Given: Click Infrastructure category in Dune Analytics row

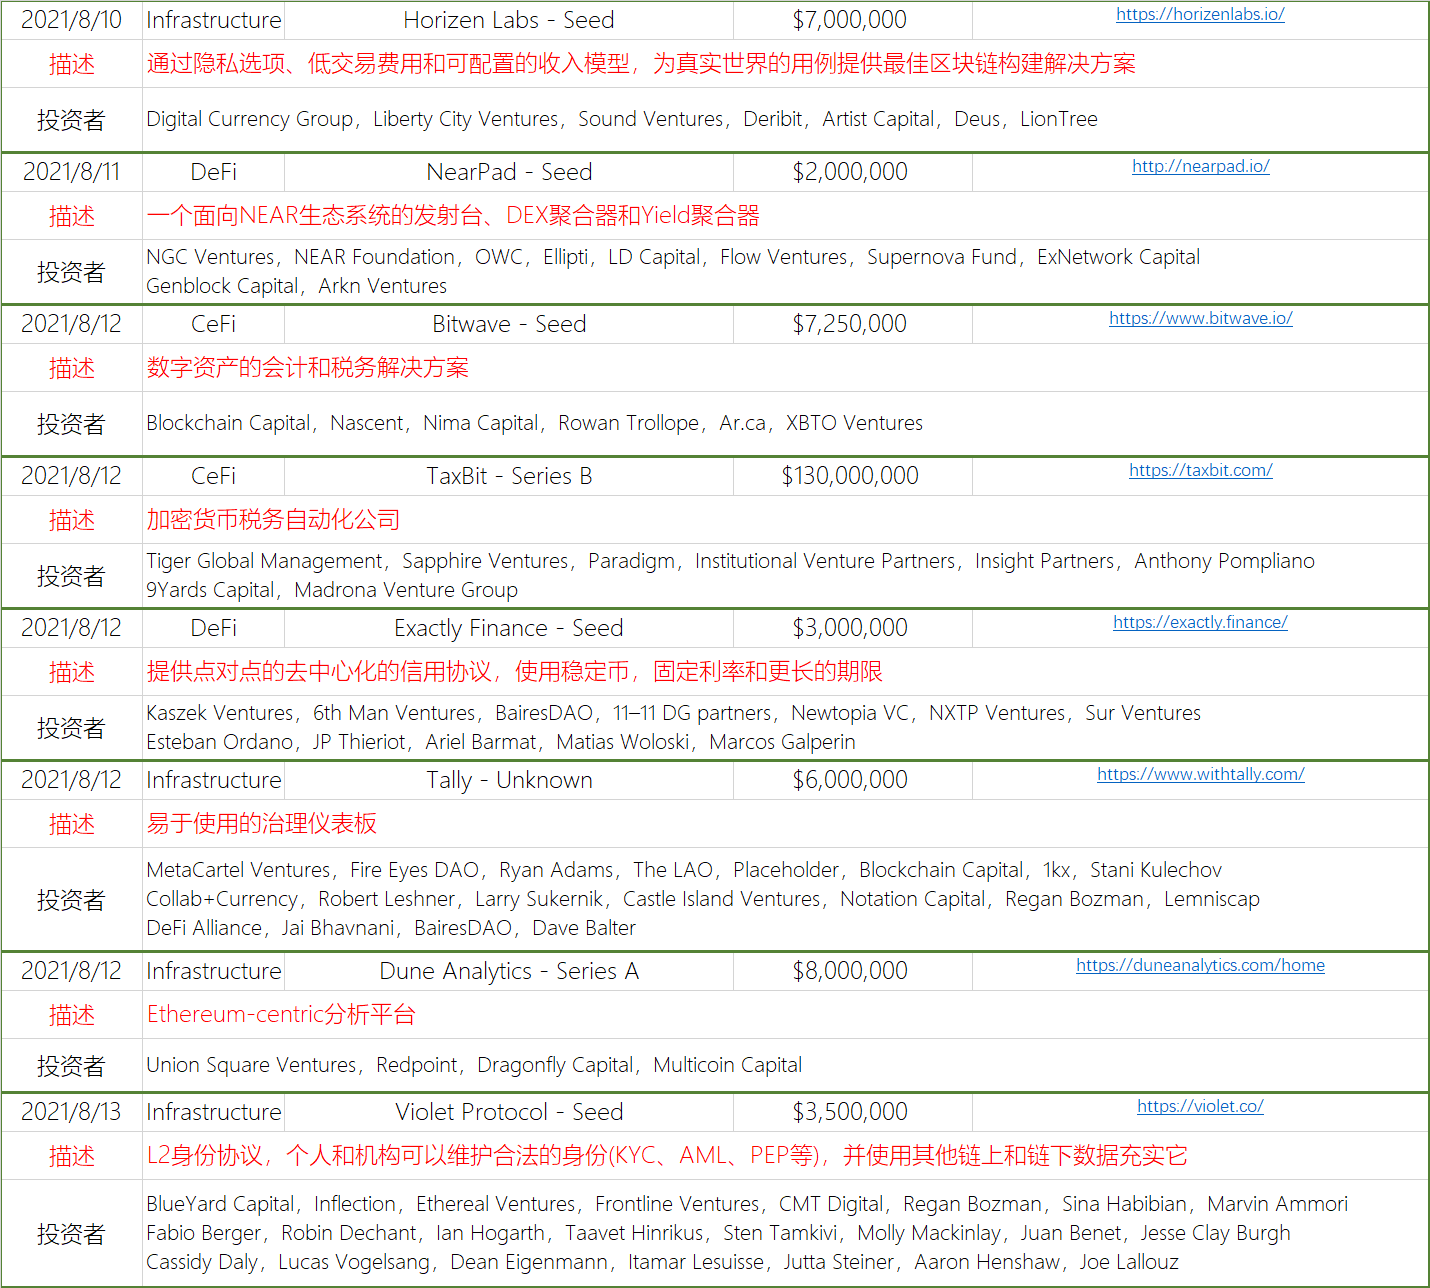Looking at the screenshot, I should pos(214,971).
